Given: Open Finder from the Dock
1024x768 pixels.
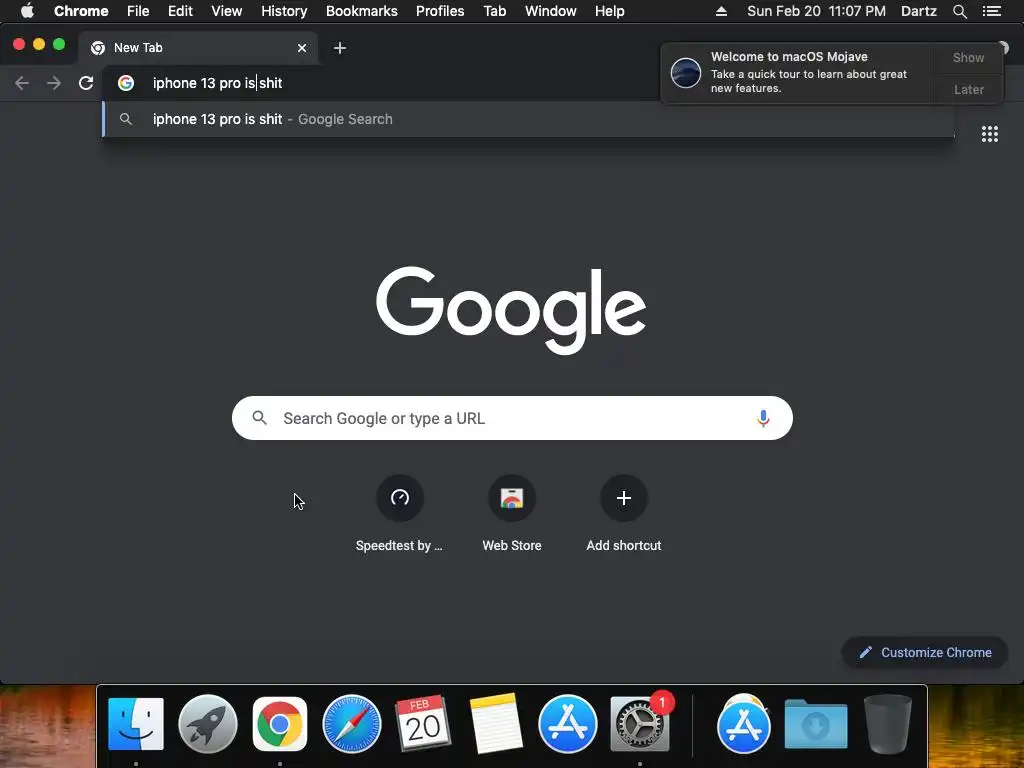Looking at the screenshot, I should (x=136, y=724).
